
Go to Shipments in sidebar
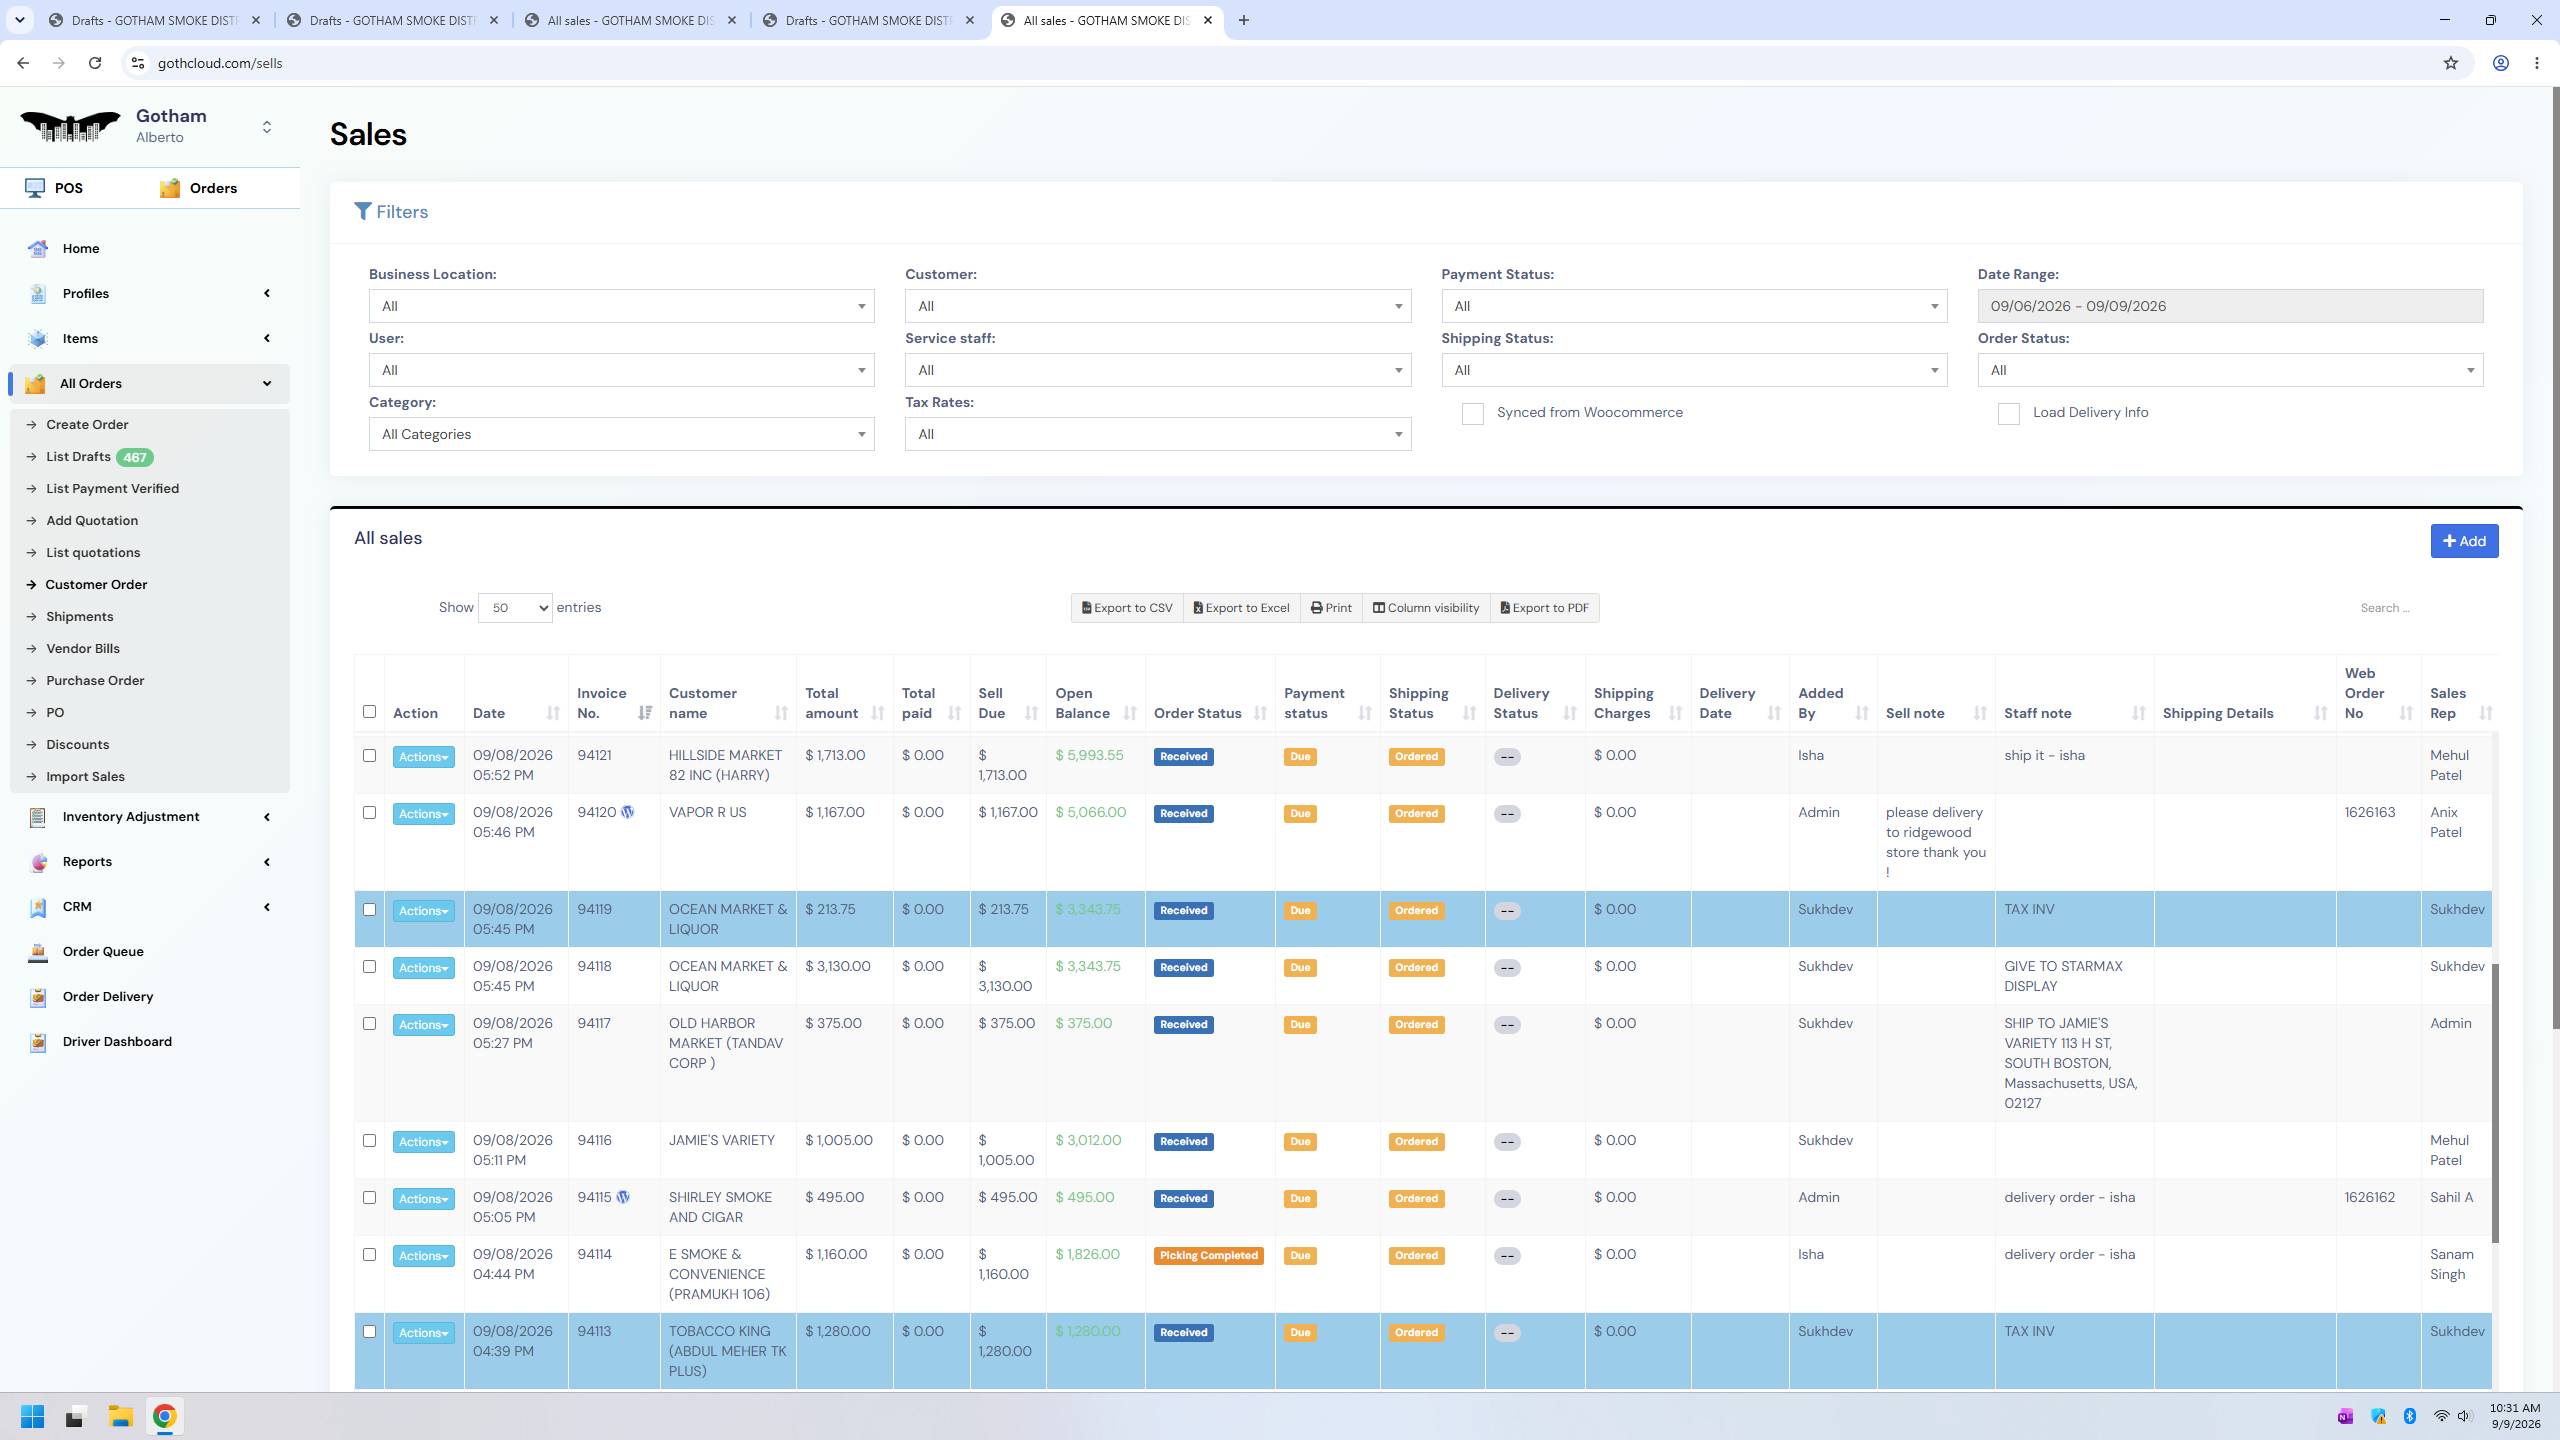79,617
